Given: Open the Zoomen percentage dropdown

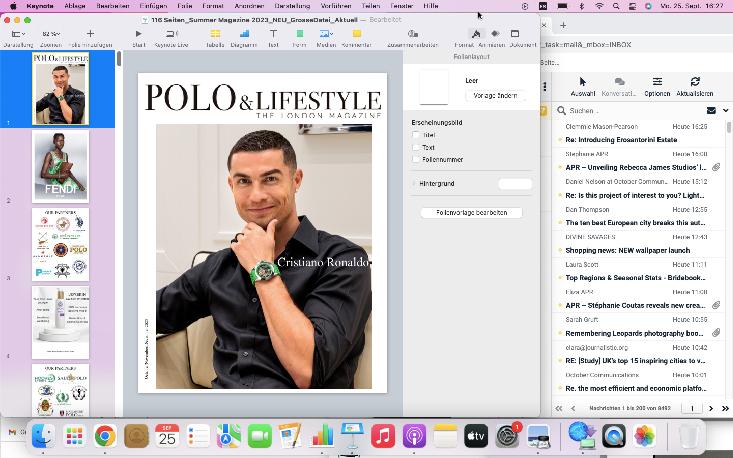Looking at the screenshot, I should 51,34.
